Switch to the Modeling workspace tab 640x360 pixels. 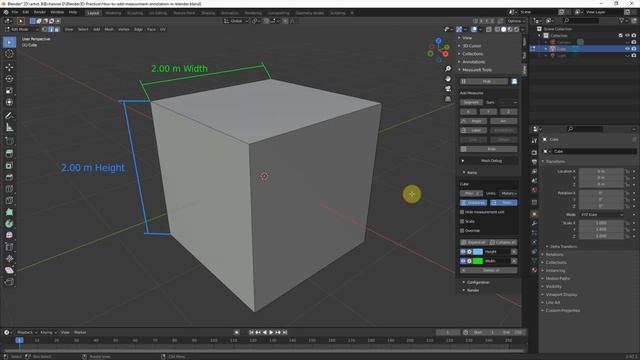[113, 13]
